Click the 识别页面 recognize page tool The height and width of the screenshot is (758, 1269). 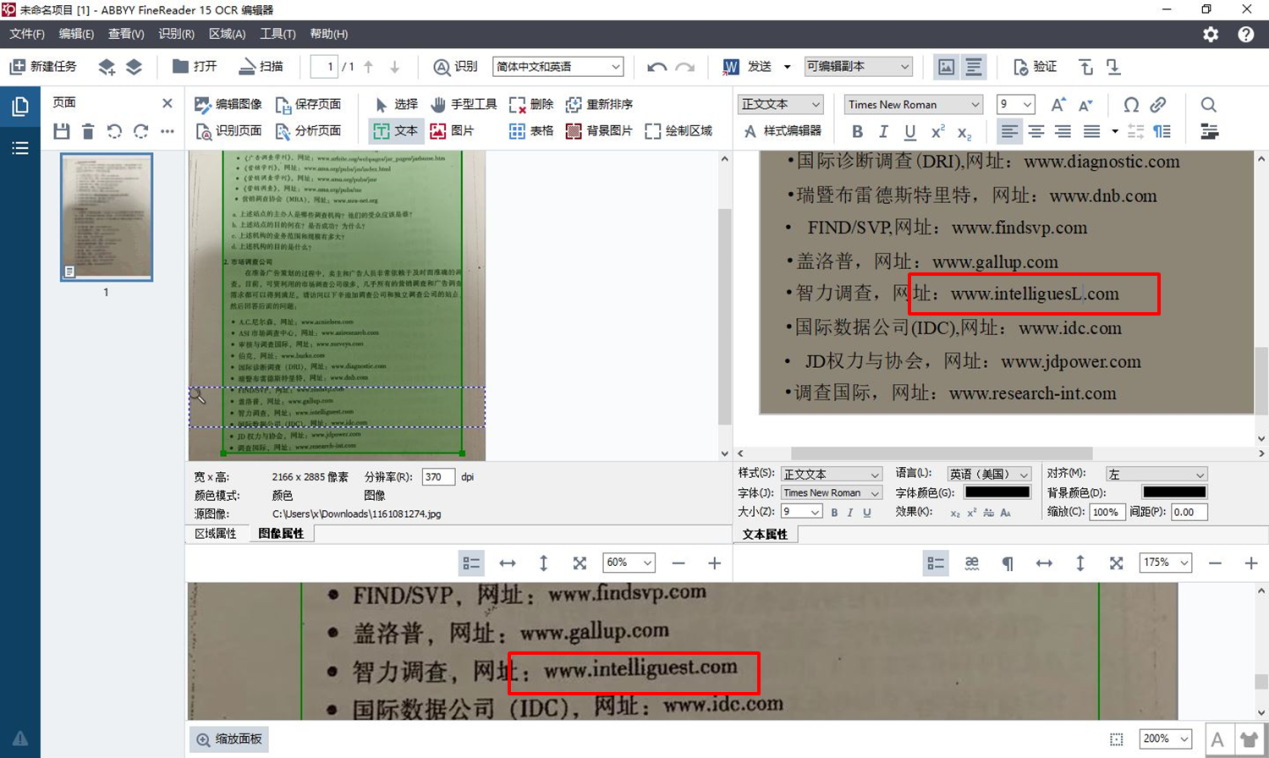228,131
